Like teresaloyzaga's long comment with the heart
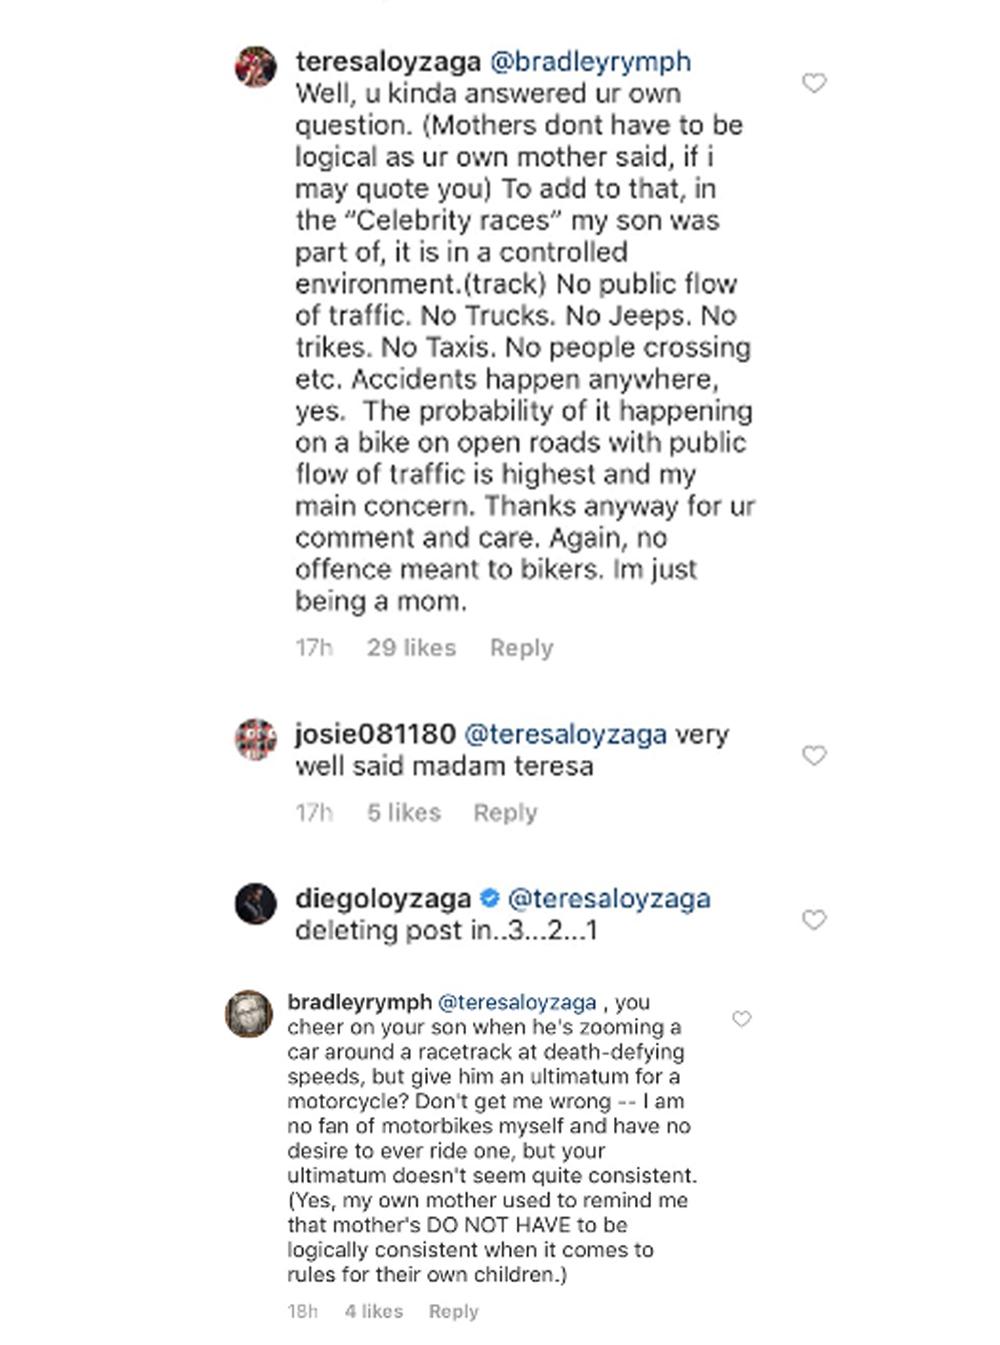The height and width of the screenshot is (1345, 1000). click(815, 83)
